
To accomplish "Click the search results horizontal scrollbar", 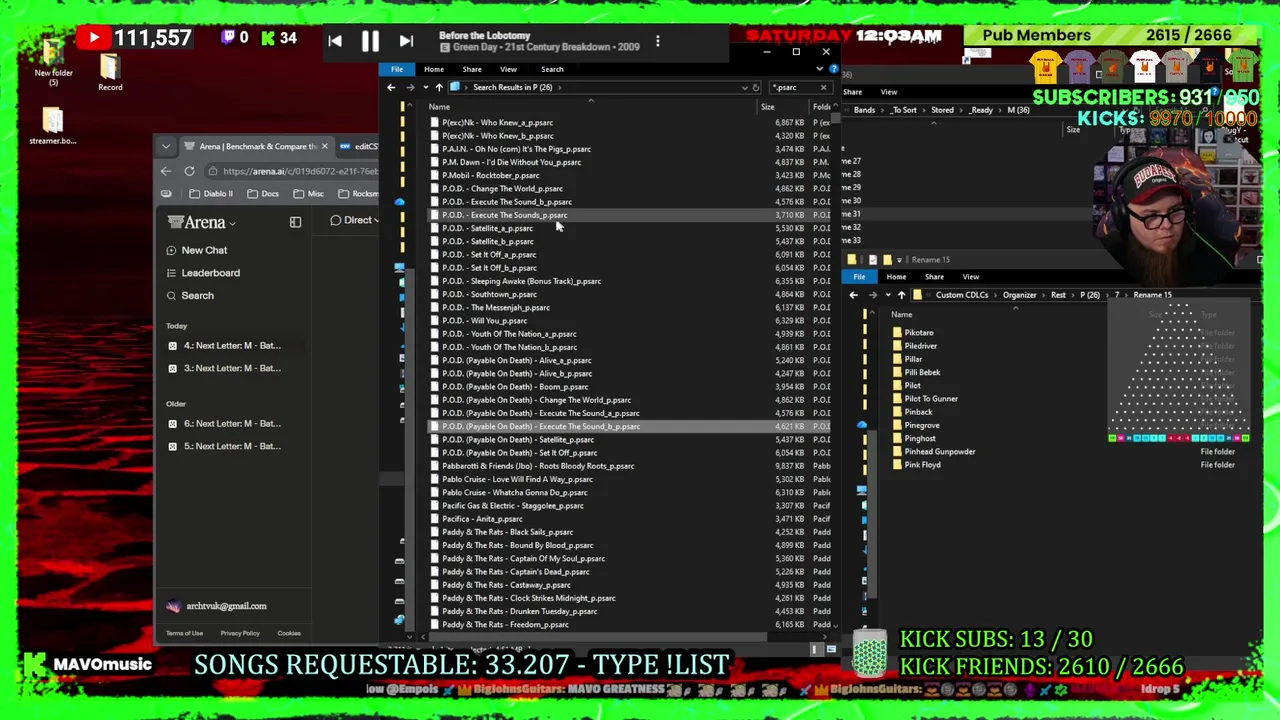I will 600,636.
